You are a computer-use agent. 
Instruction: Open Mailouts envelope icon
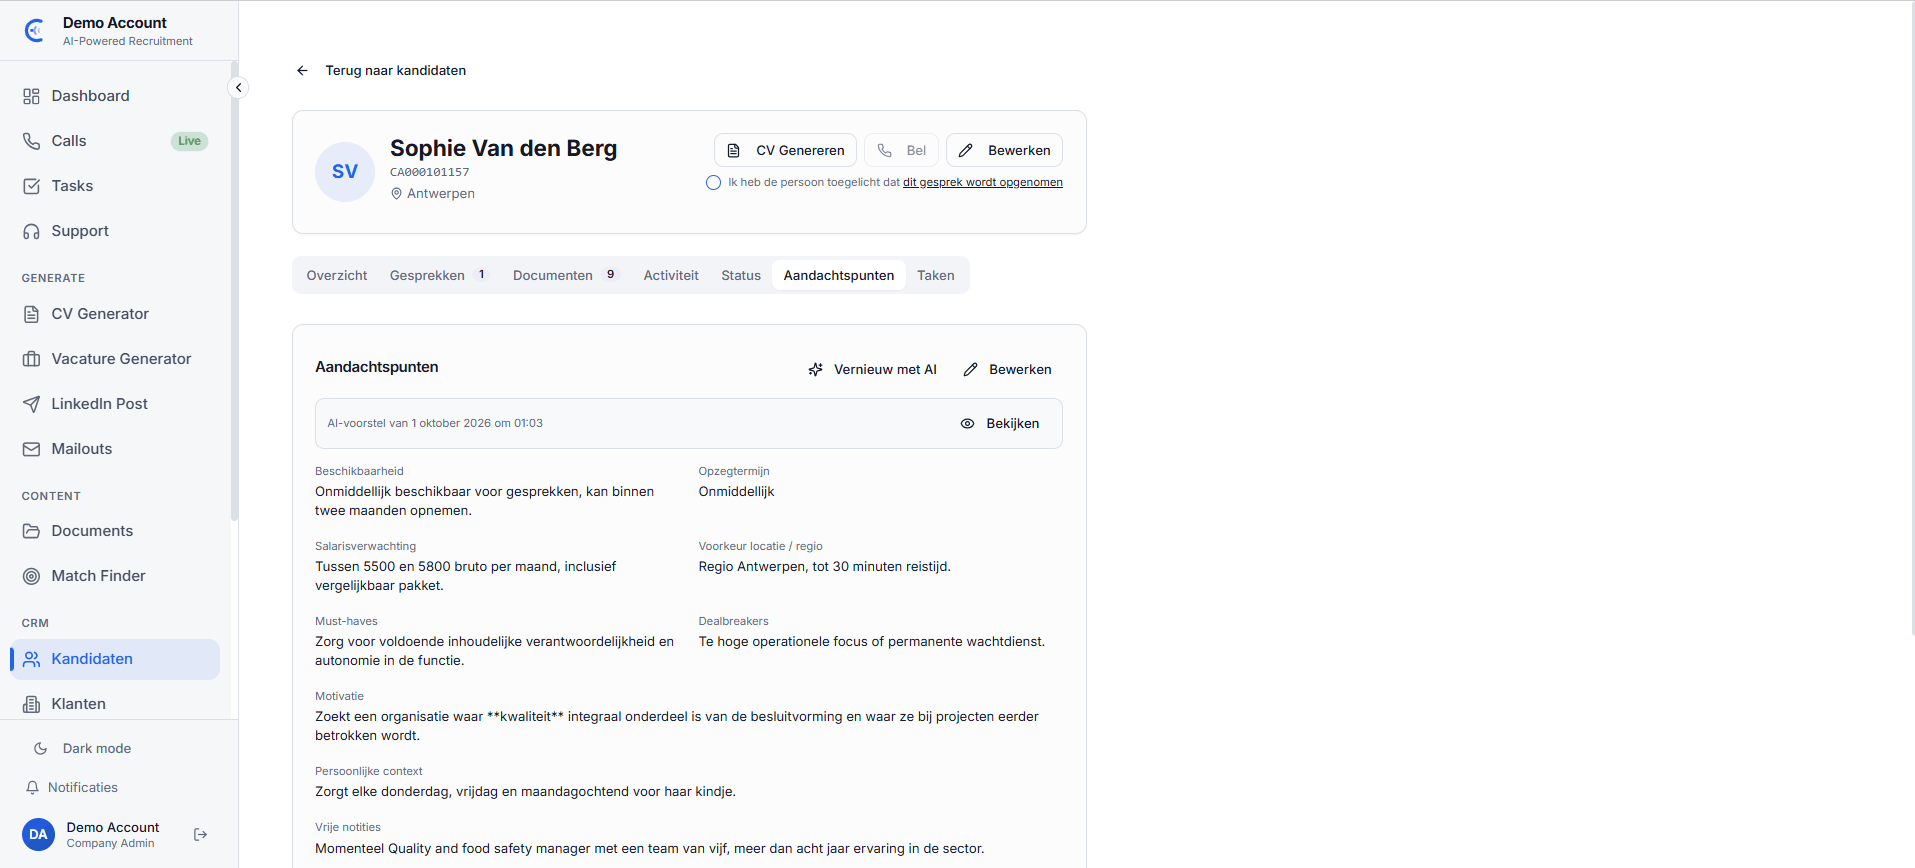pos(31,449)
